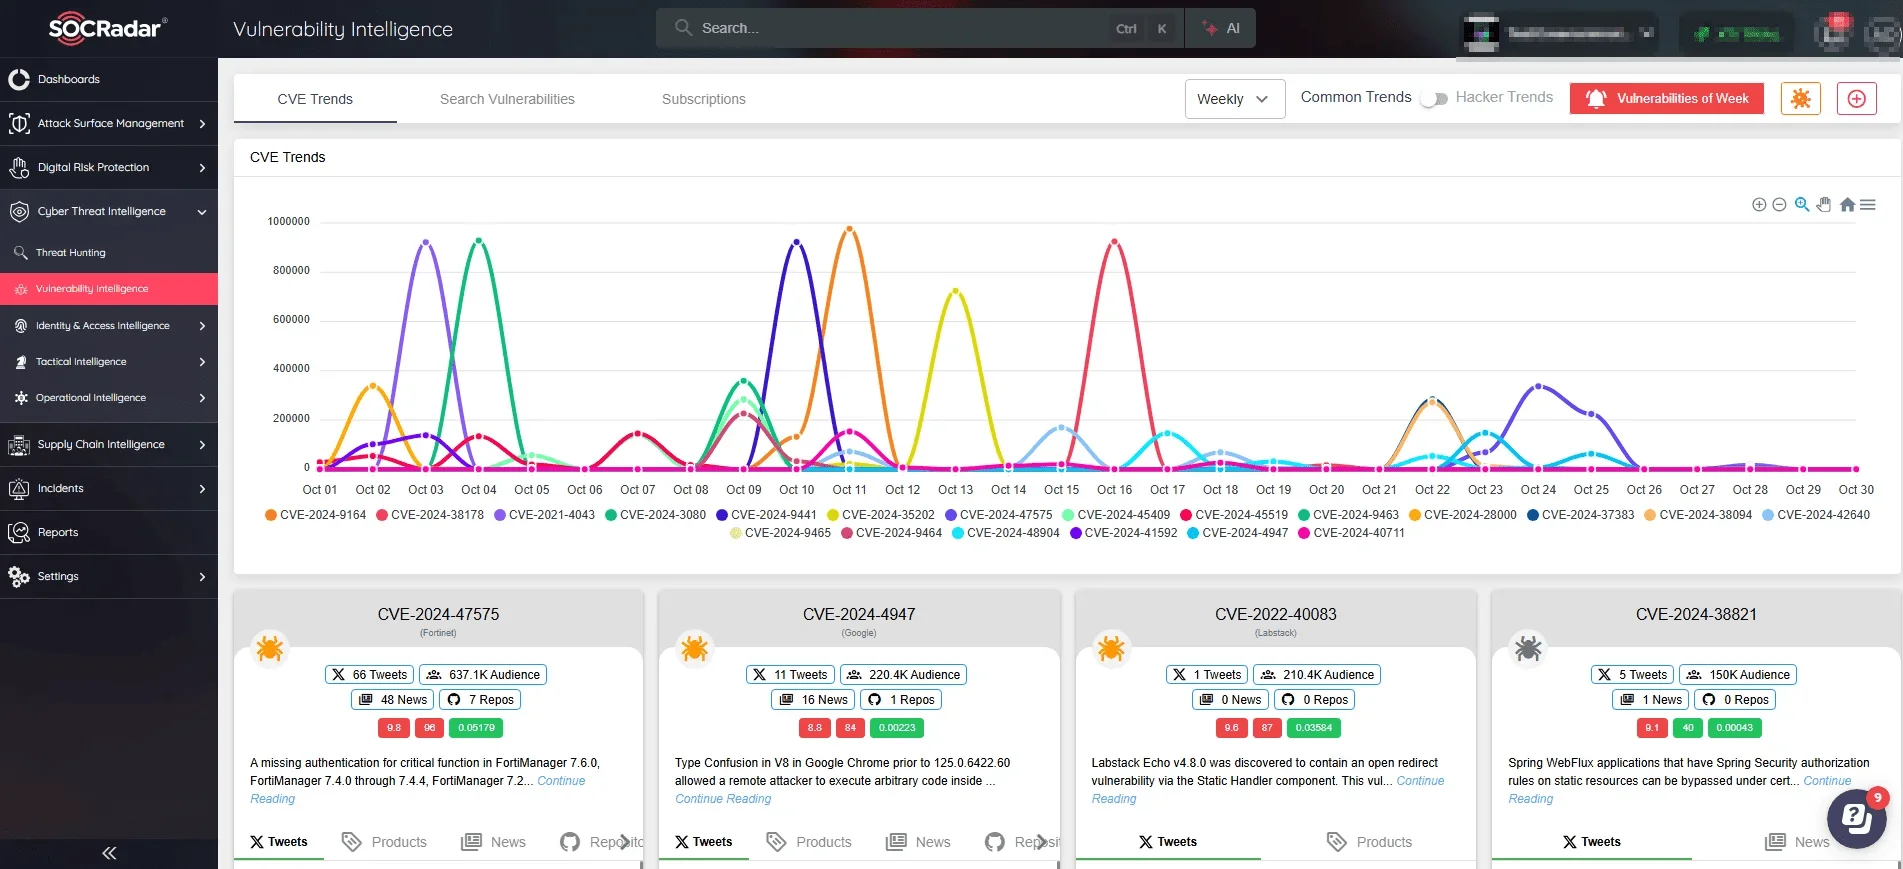Click the 66 Tweets badge
The width and height of the screenshot is (1903, 869).
point(369,675)
